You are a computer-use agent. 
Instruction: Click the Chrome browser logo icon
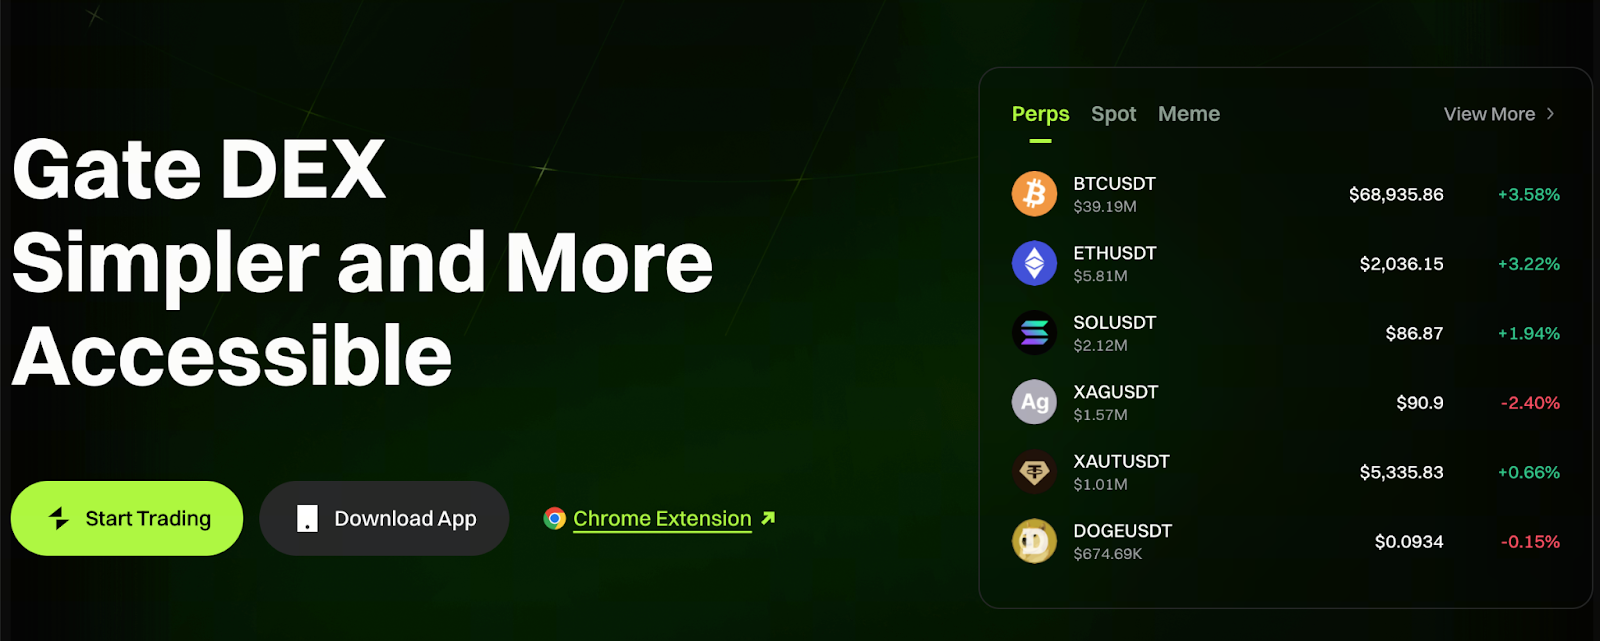[554, 518]
